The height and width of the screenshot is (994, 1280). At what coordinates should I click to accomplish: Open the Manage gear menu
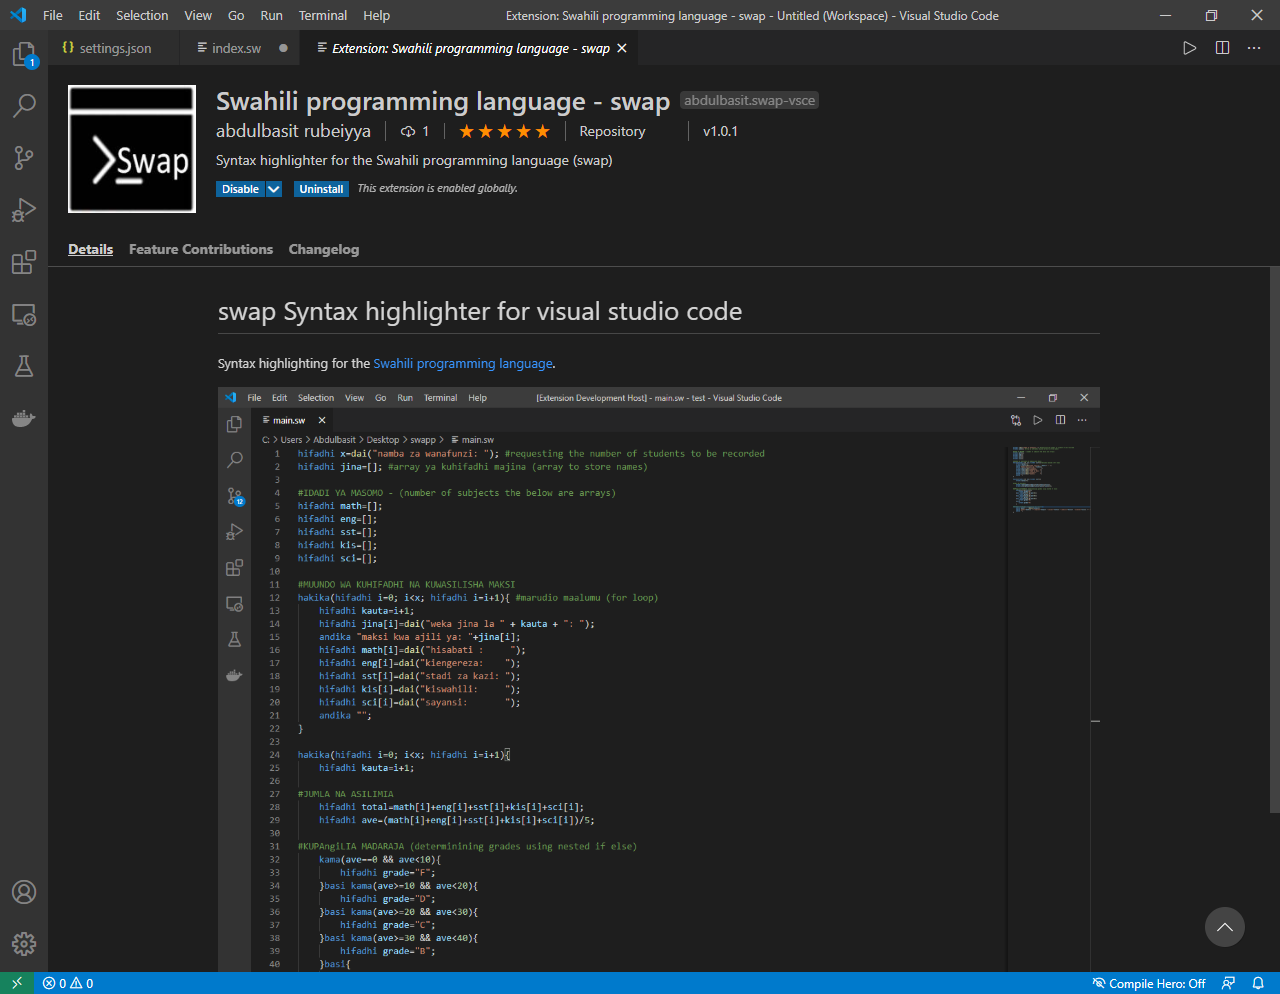click(x=24, y=944)
